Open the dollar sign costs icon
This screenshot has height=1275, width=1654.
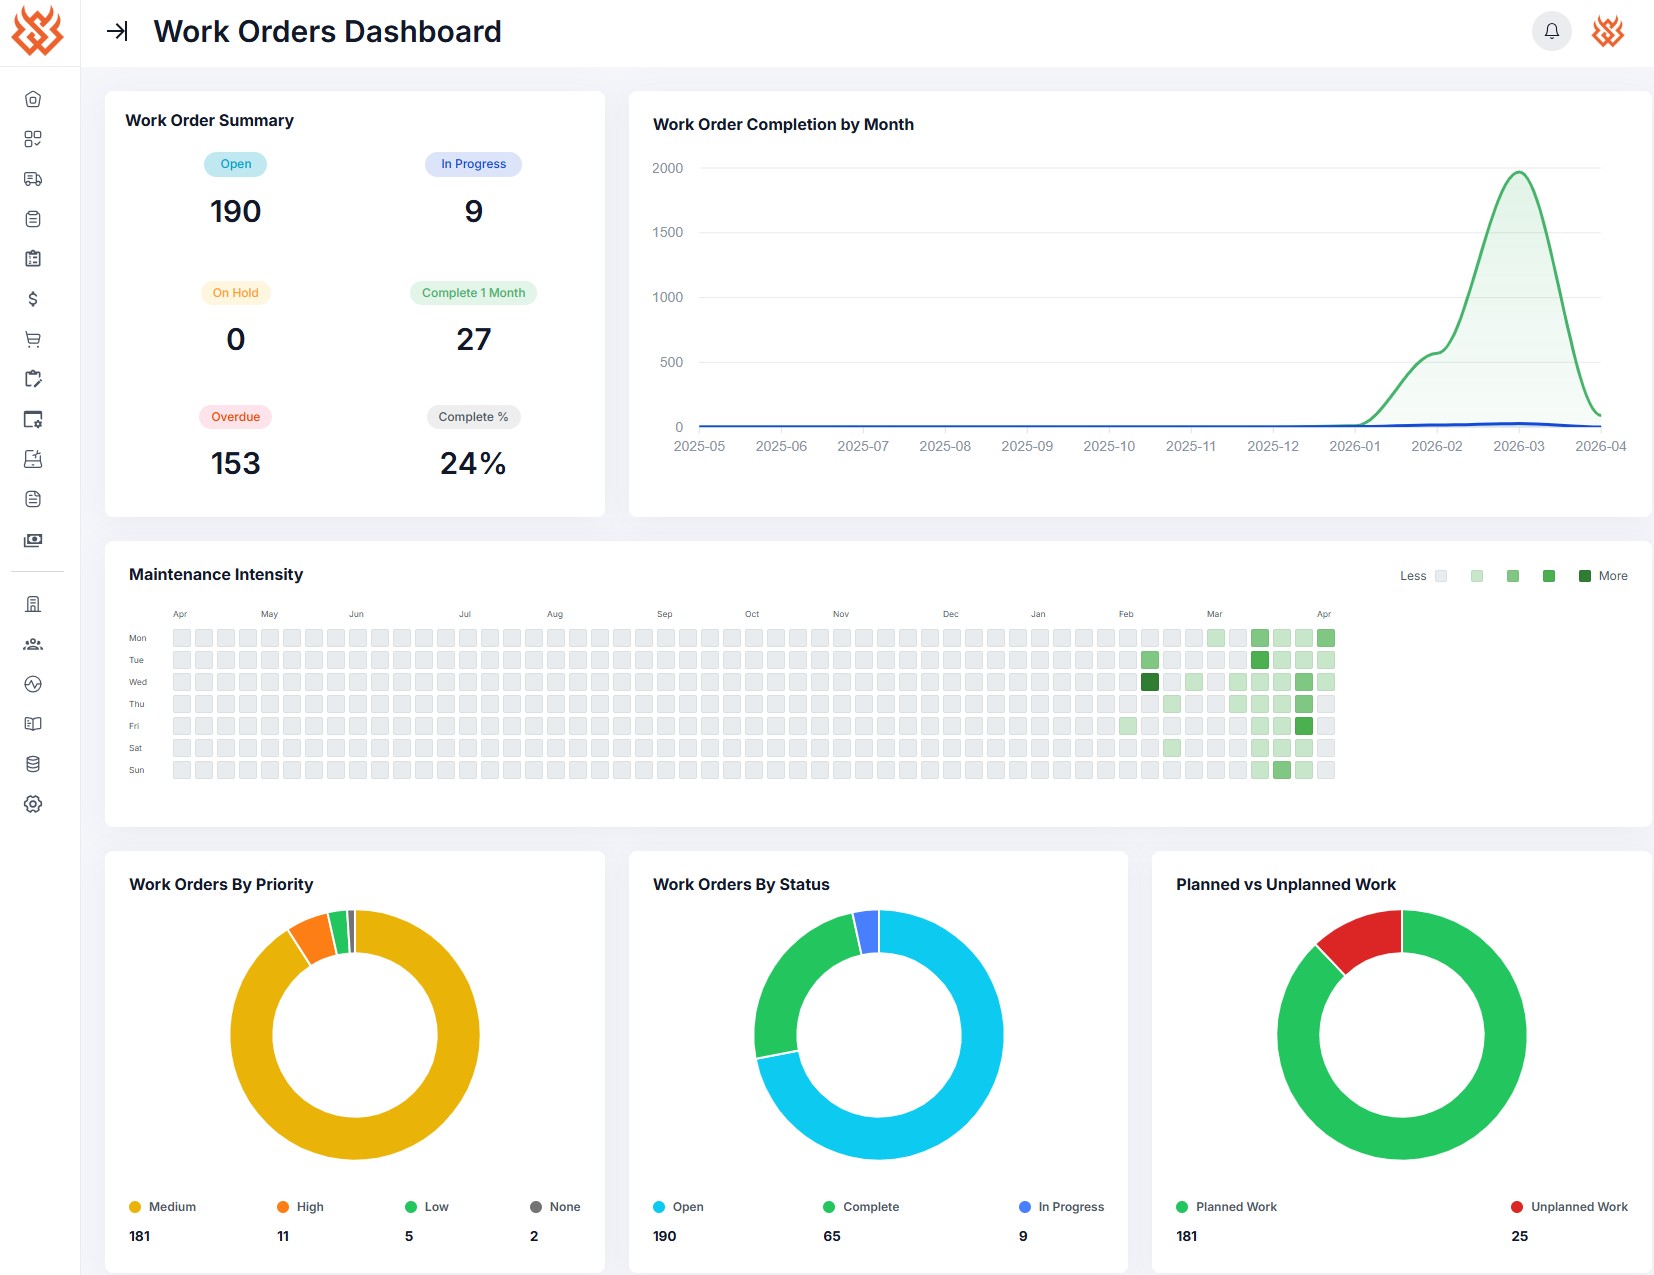click(33, 299)
